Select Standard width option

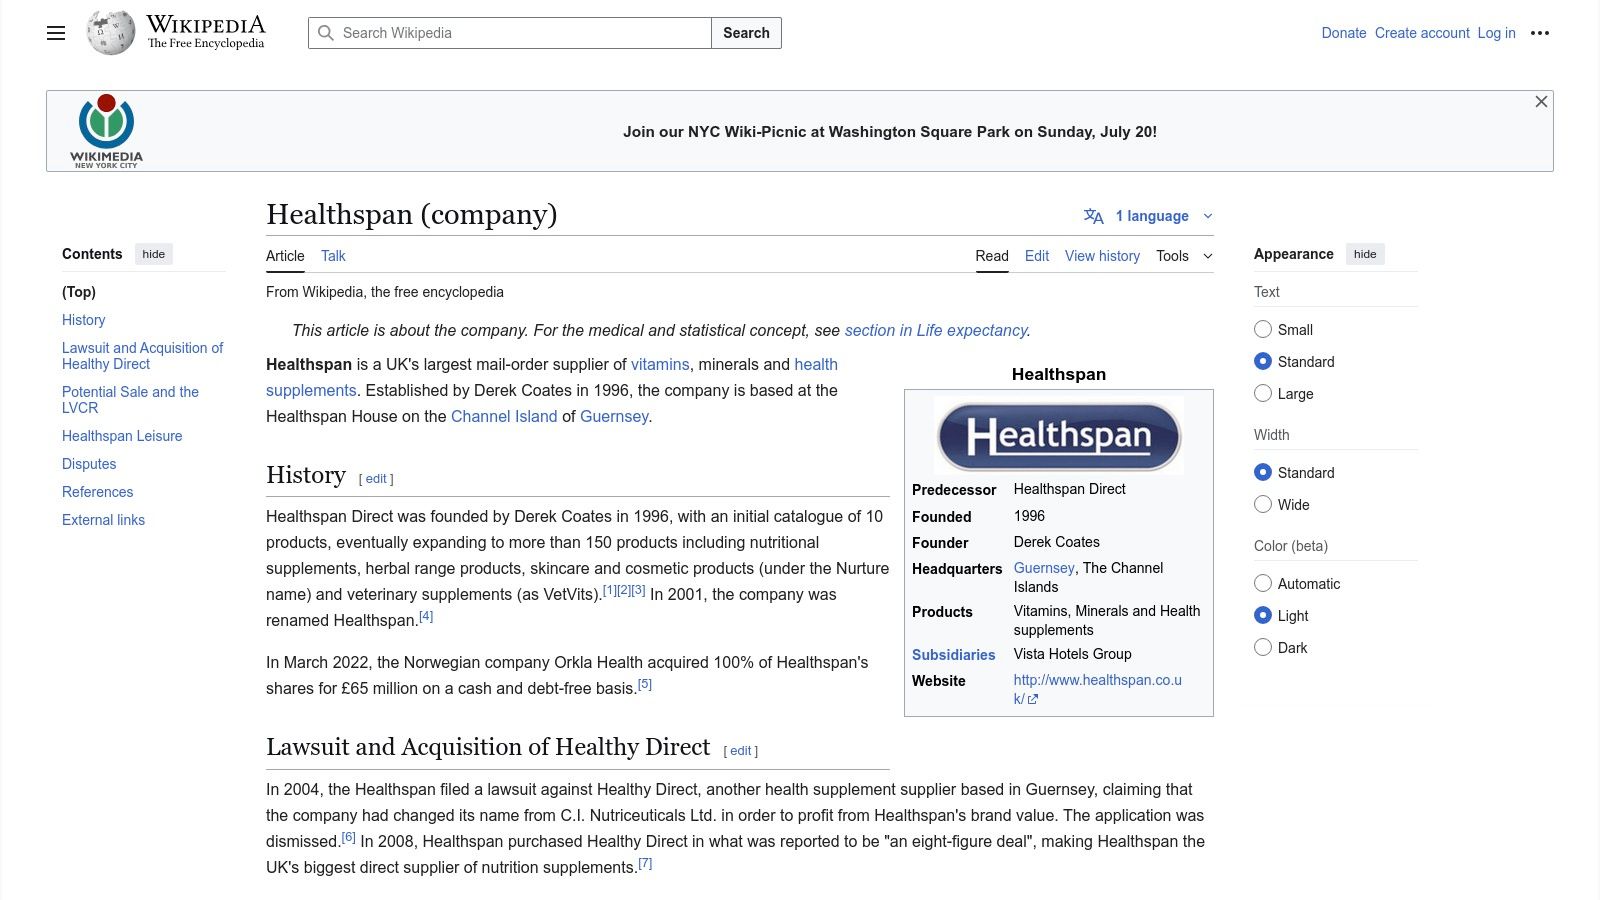[x=1263, y=473]
